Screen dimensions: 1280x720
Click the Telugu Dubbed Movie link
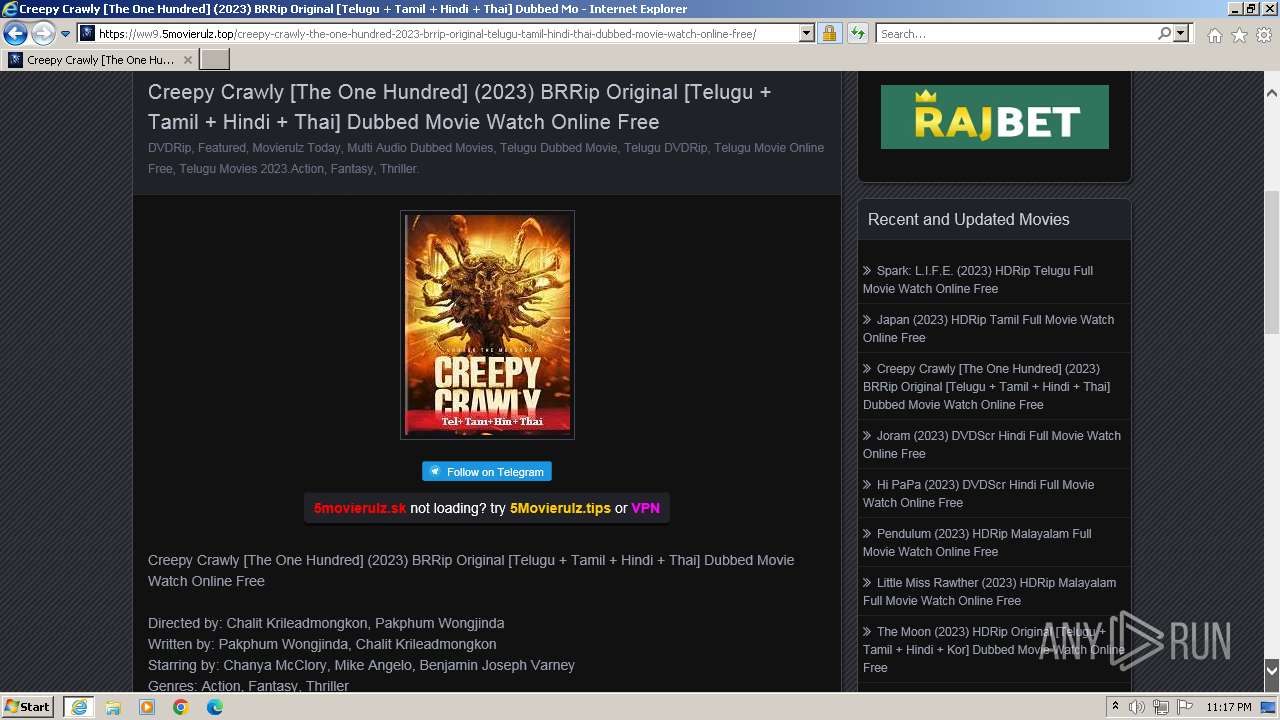click(558, 148)
